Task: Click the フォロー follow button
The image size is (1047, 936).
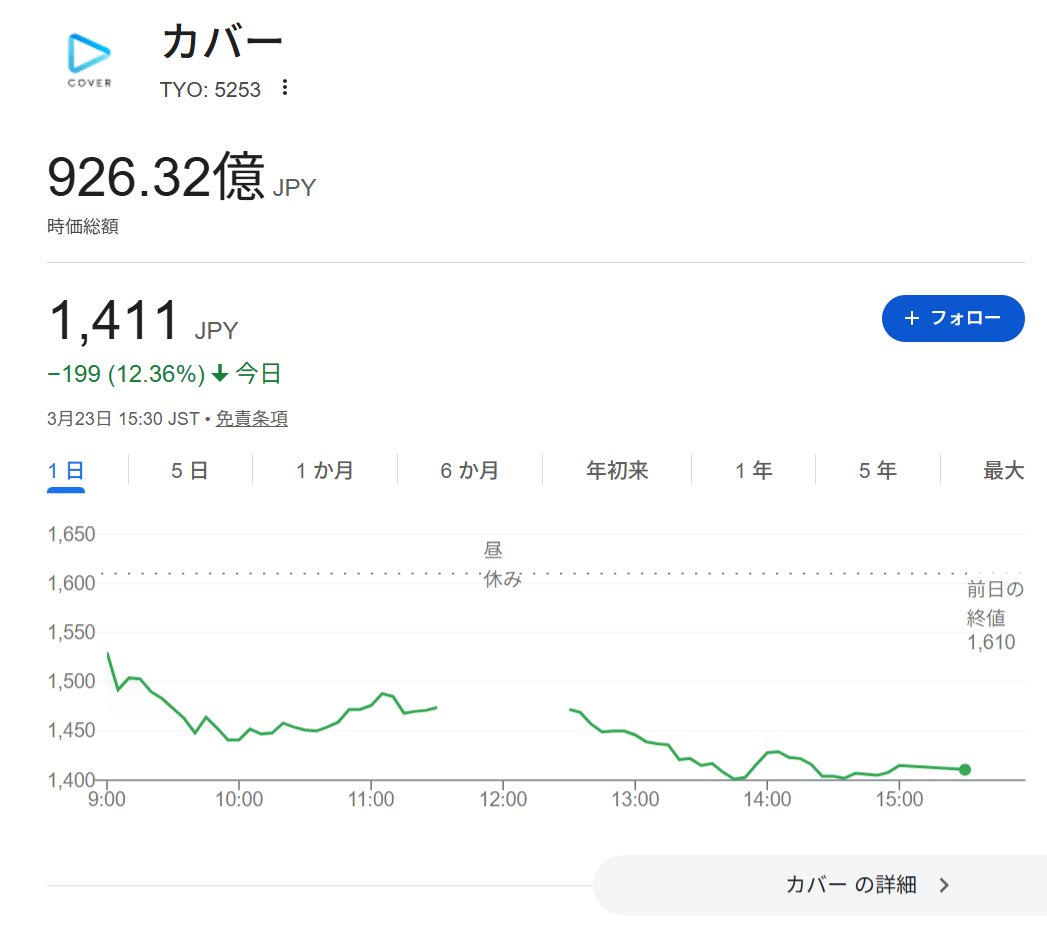Action: (x=952, y=318)
